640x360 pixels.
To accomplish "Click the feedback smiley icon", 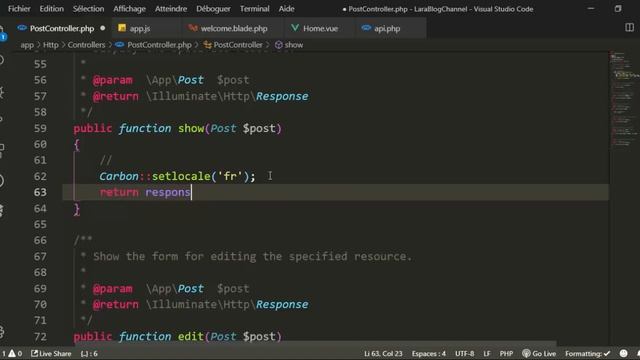I will [623, 353].
